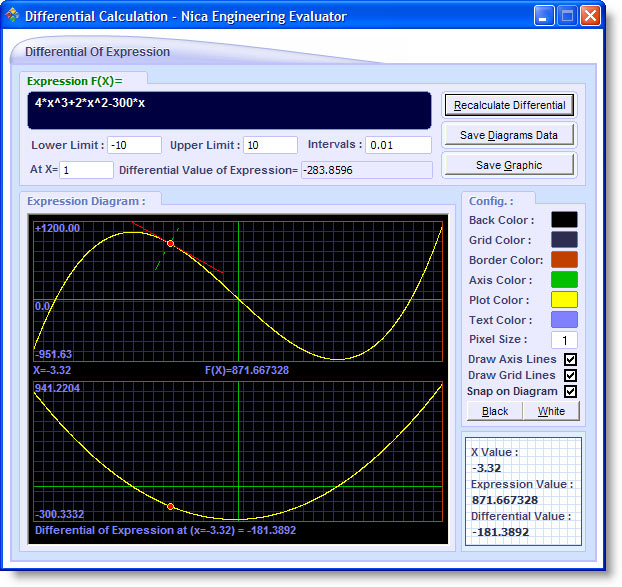The height and width of the screenshot is (587, 622).
Task: Choose the Text Color swatch
Action: [x=564, y=320]
